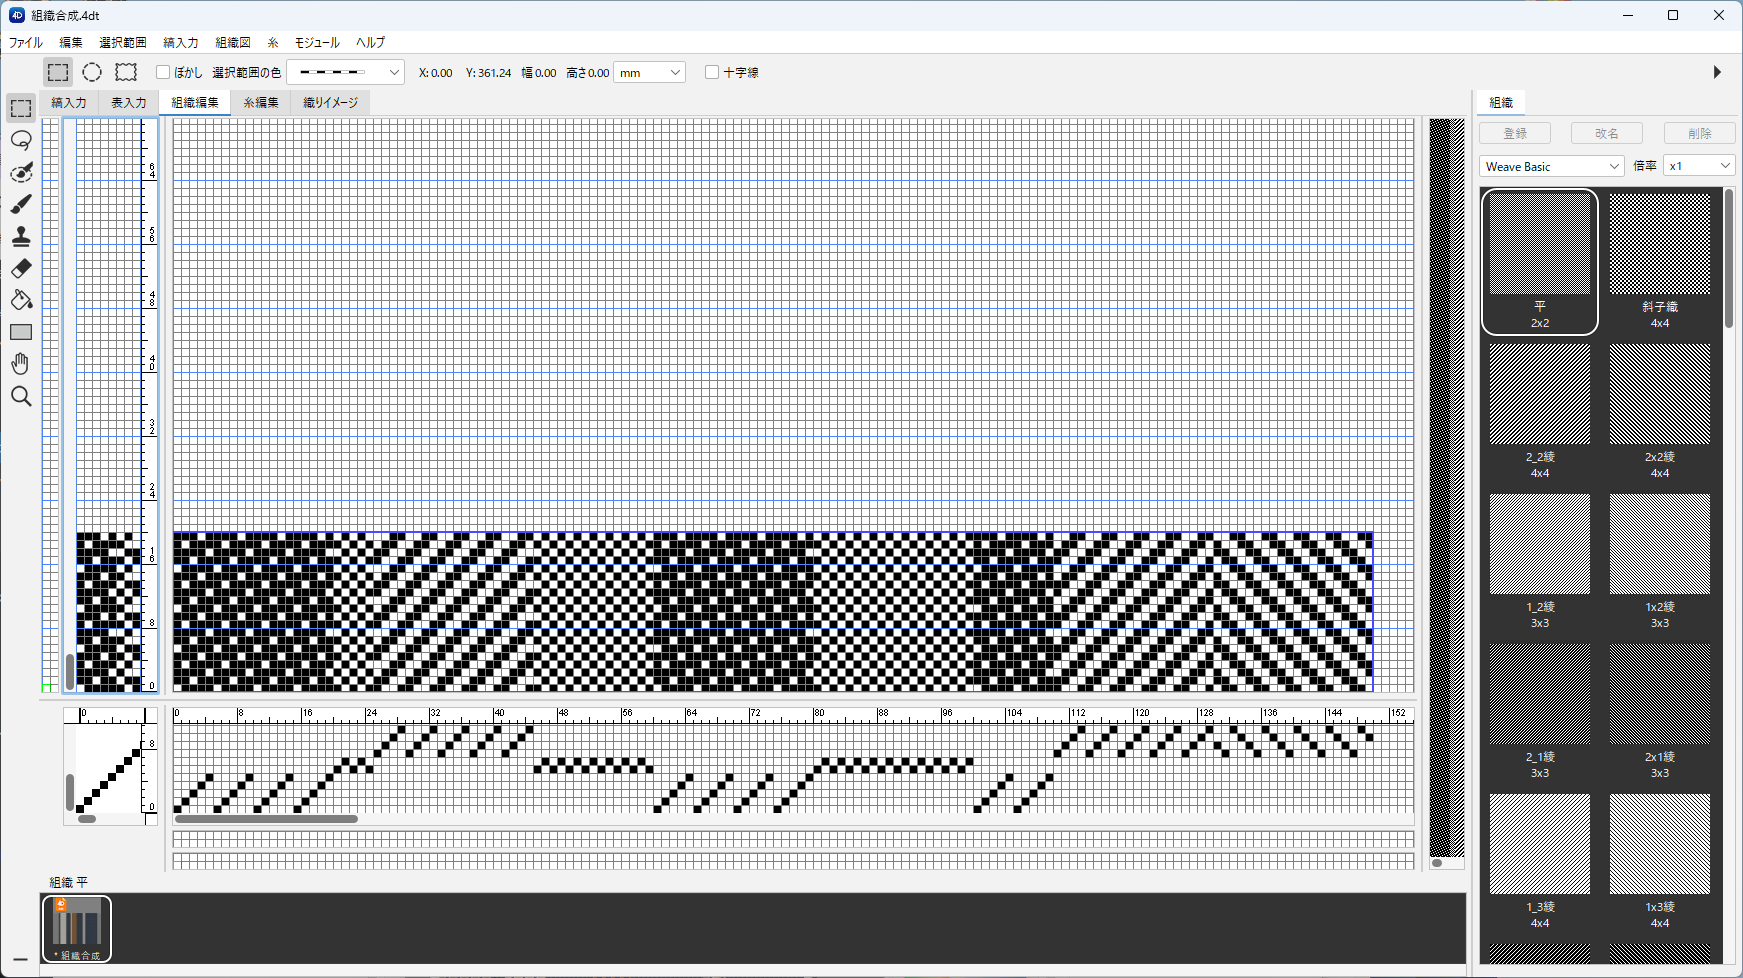Toggle the 十字線 crosshair checkbox

[712, 72]
